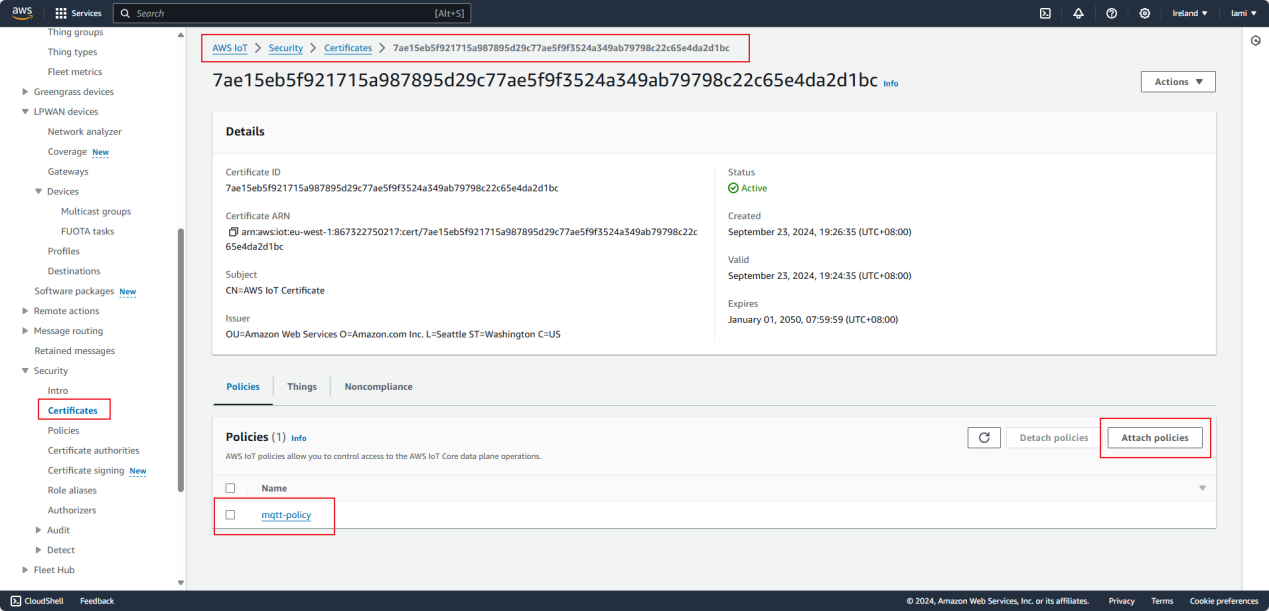Click sidebar scroll-down arrow
The height and width of the screenshot is (611, 1269).
181,582
